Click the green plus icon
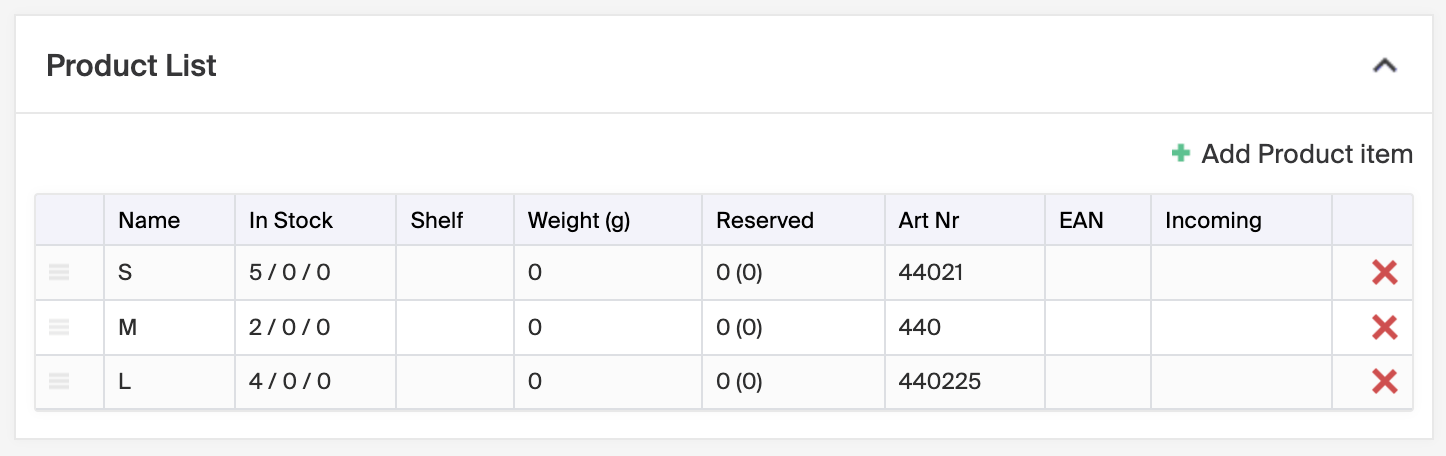Image resolution: width=1446 pixels, height=456 pixels. point(1181,154)
